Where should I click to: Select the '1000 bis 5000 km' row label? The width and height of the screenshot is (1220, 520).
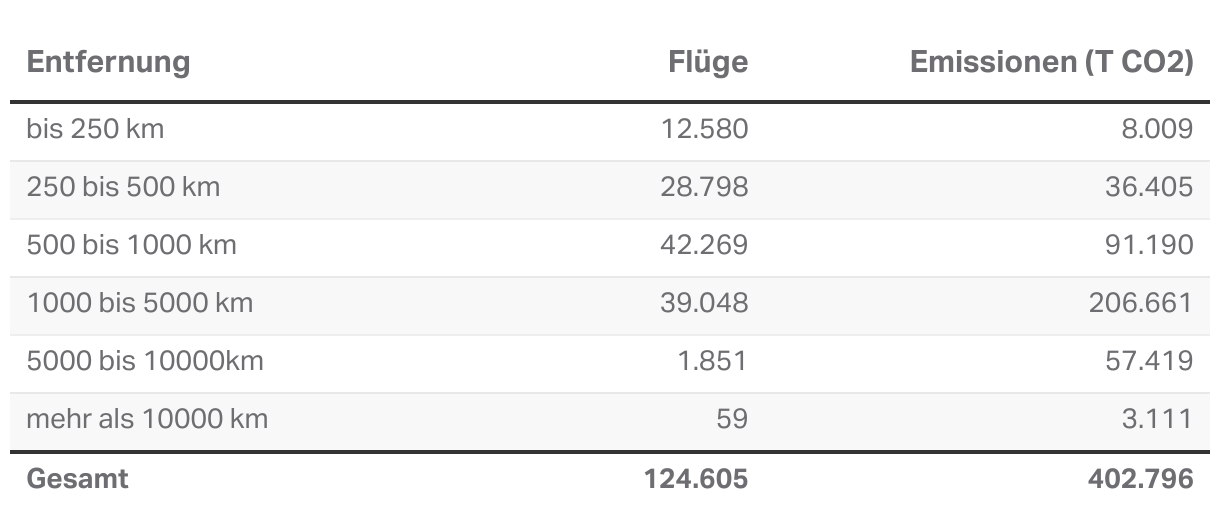pos(140,303)
